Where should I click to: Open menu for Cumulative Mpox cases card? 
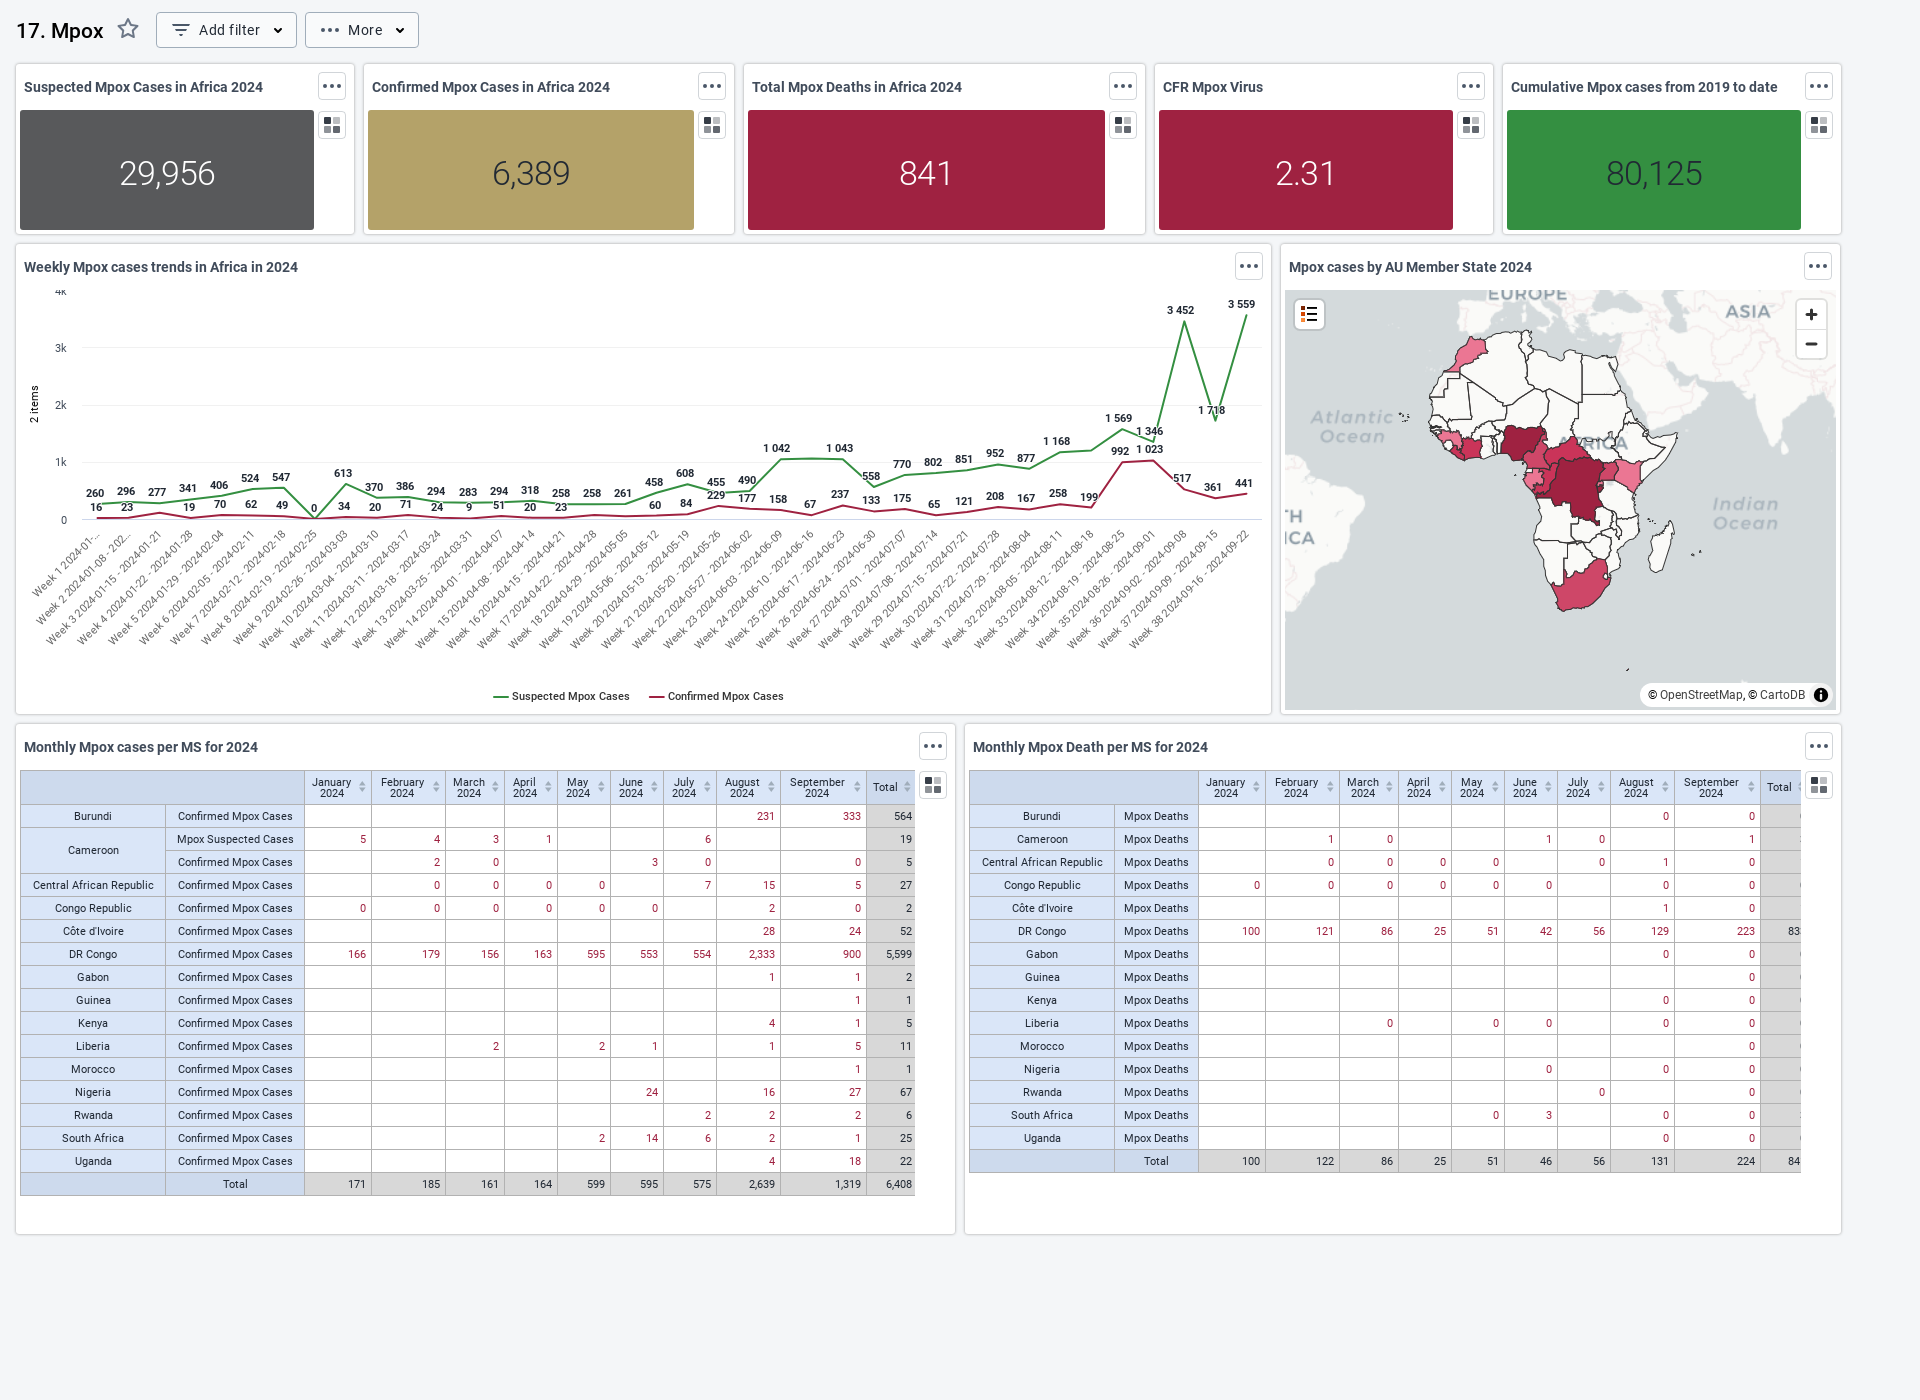[x=1819, y=86]
